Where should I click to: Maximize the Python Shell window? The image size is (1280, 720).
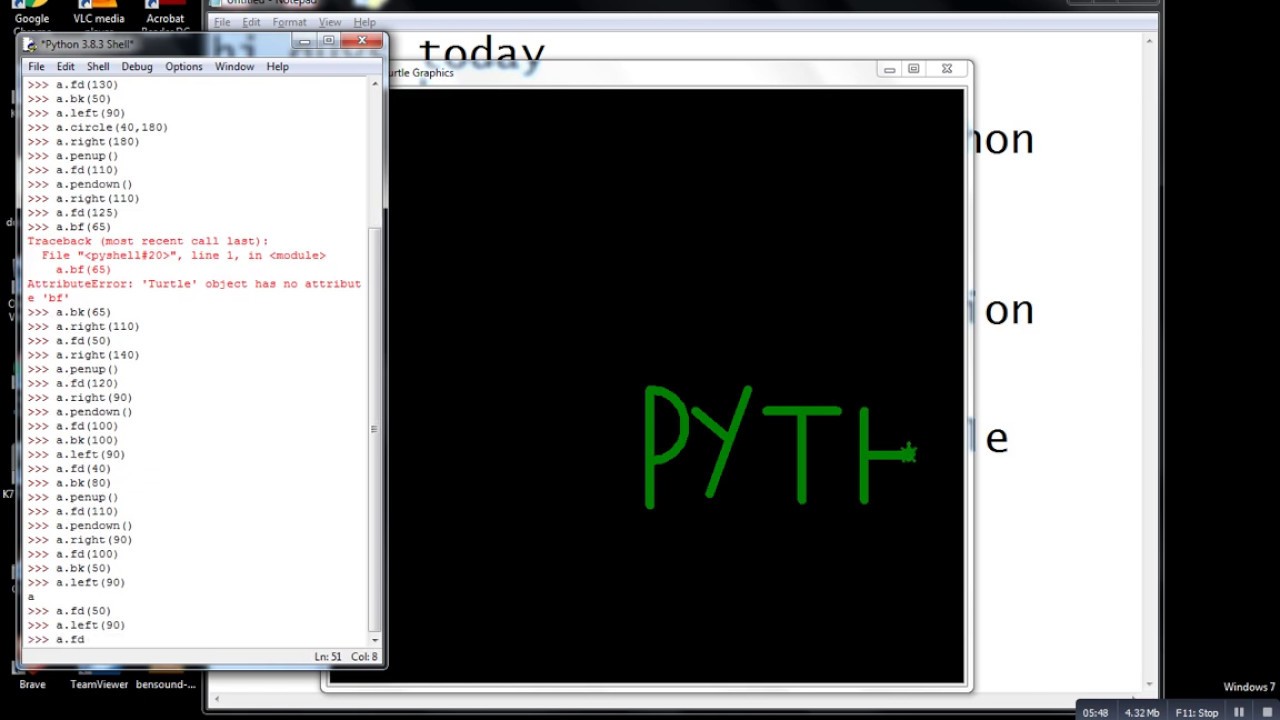pyautogui.click(x=328, y=41)
